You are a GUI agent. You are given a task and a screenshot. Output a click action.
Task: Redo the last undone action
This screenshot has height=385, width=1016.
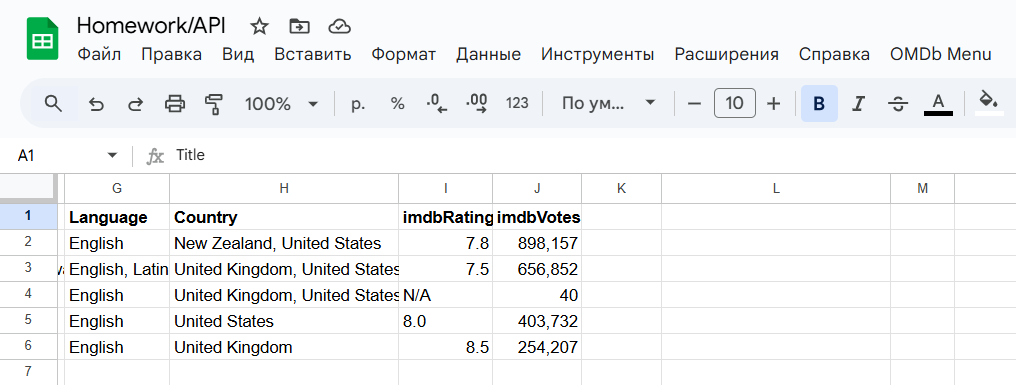[x=135, y=104]
